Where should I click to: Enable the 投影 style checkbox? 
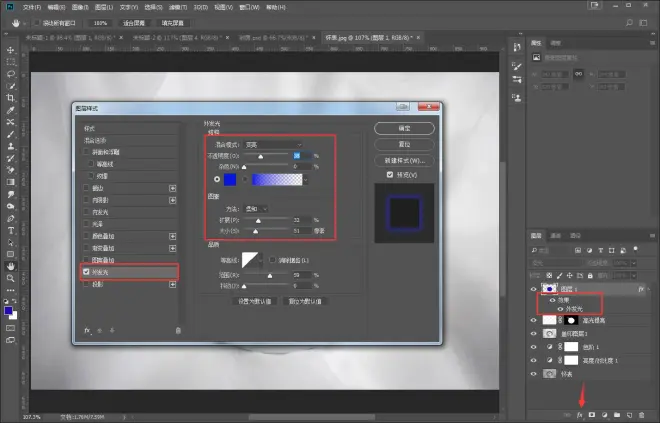tap(86, 284)
